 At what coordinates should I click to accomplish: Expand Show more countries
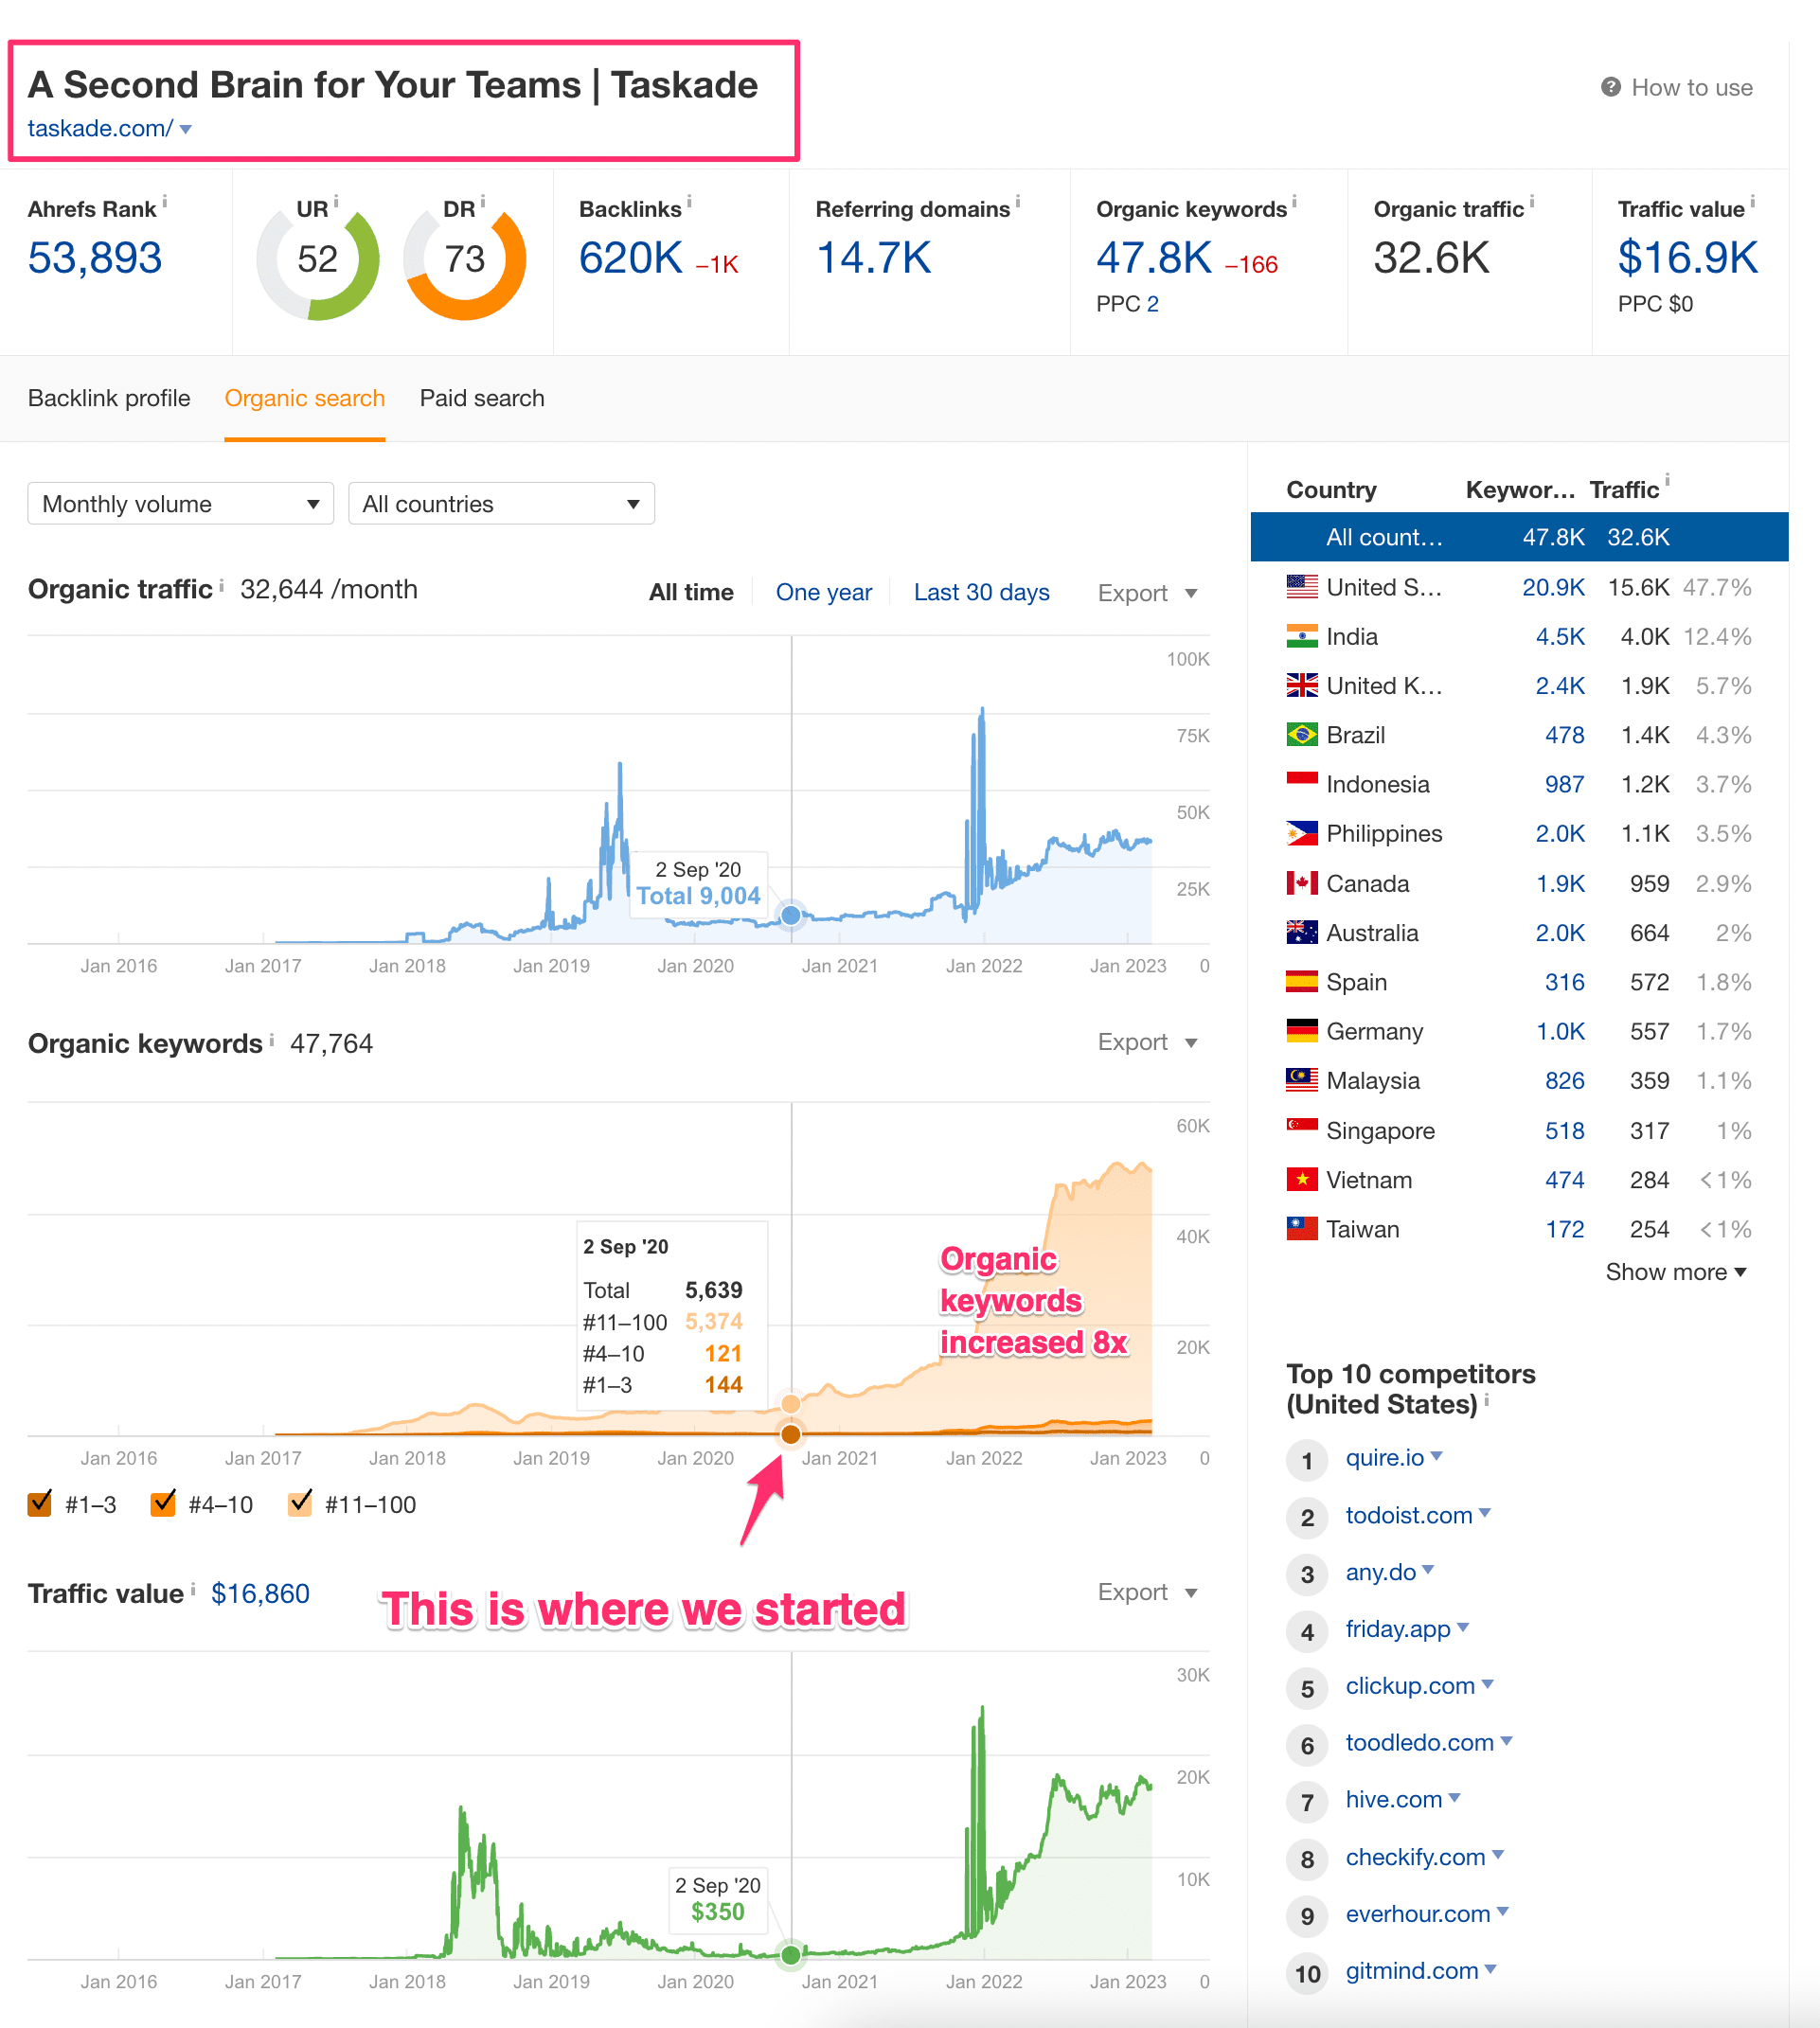click(x=1676, y=1271)
